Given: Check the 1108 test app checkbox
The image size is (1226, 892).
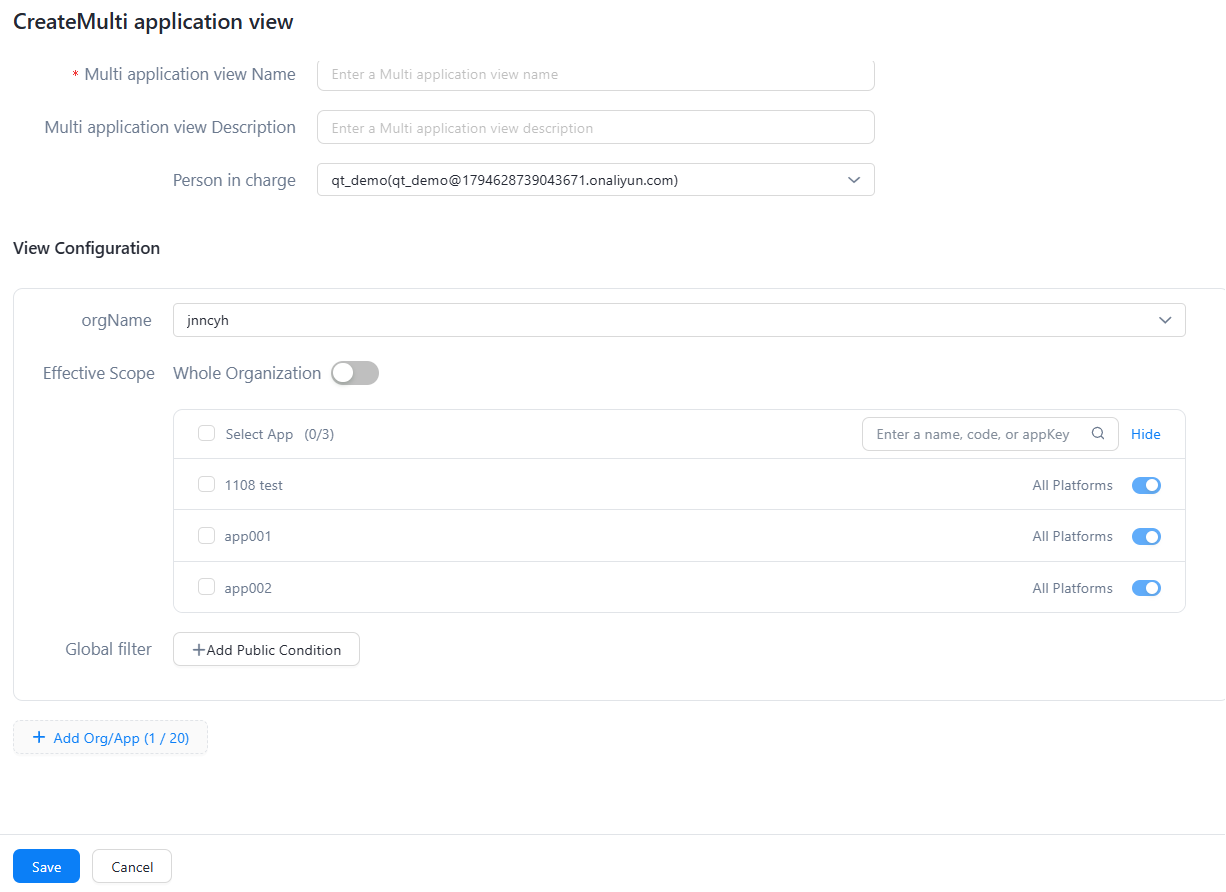Looking at the screenshot, I should pos(206,484).
